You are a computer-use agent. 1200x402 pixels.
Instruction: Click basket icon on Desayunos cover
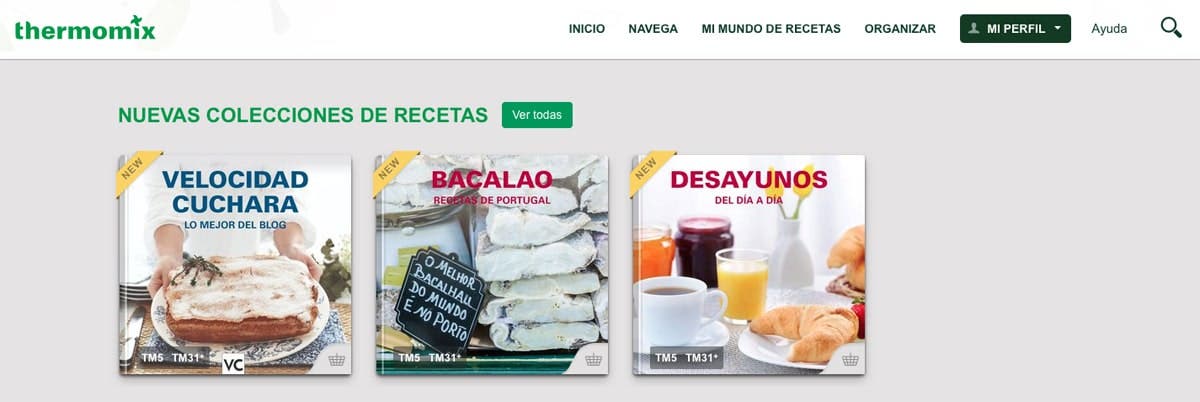(x=850, y=359)
